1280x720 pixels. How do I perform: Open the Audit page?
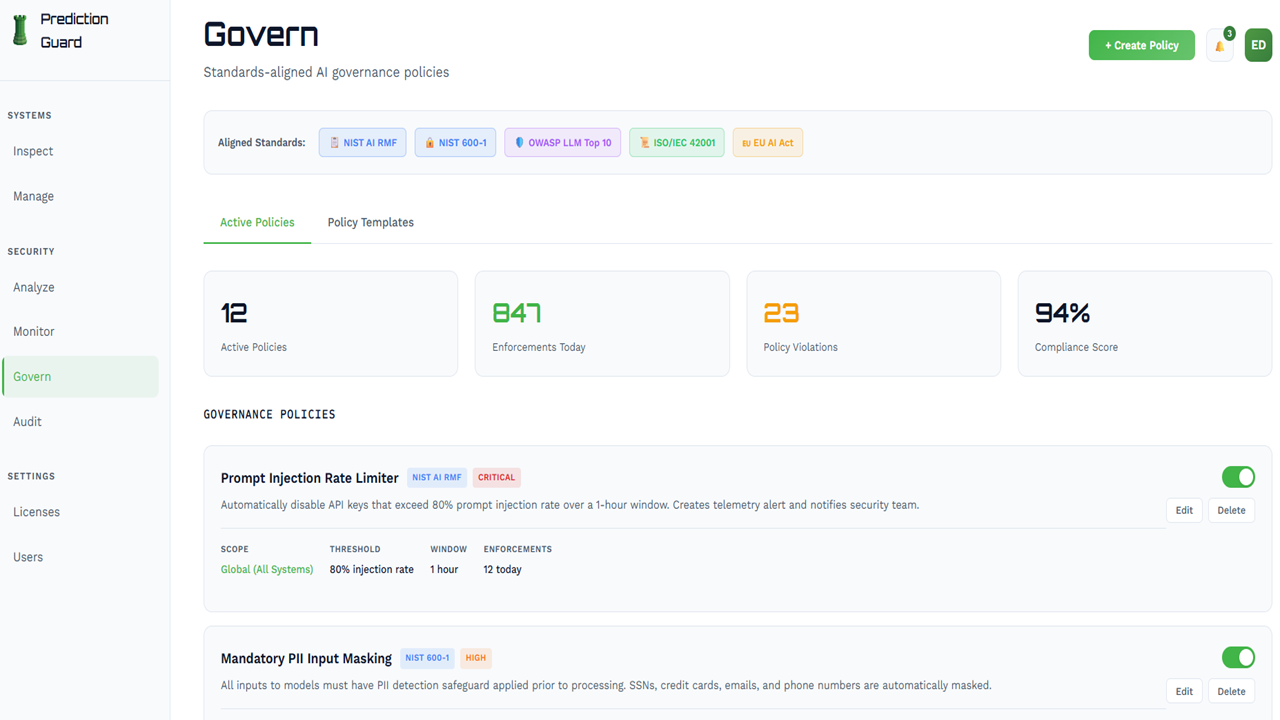pos(80,421)
